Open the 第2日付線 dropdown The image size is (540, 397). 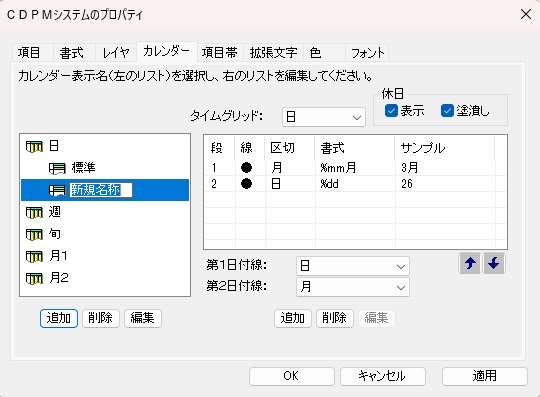tap(353, 287)
